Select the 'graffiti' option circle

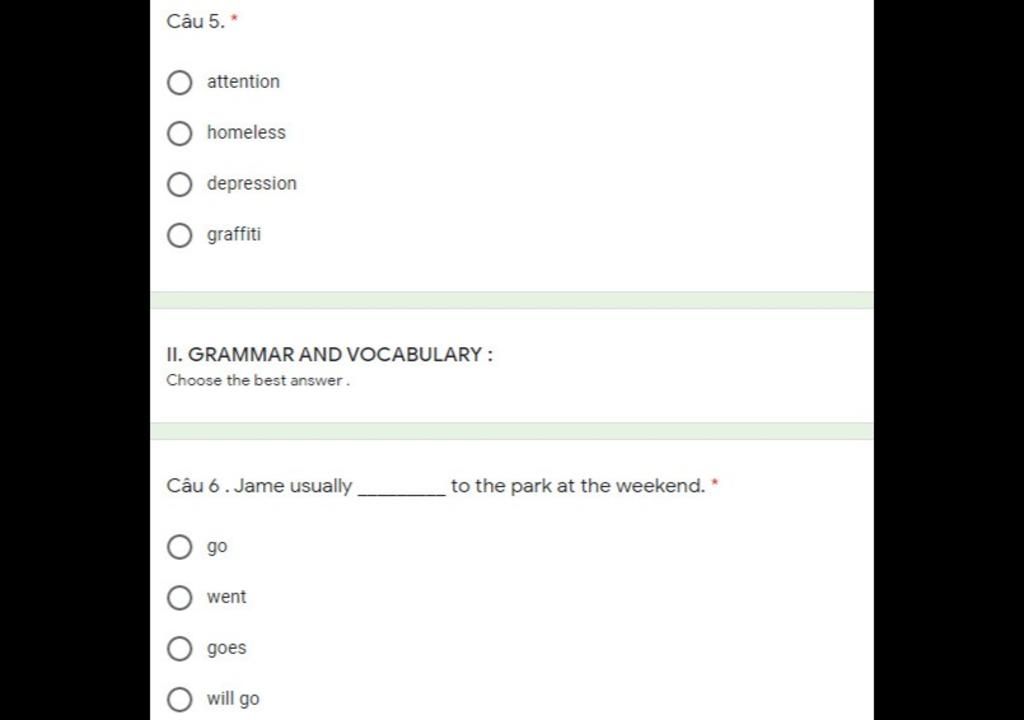click(180, 235)
